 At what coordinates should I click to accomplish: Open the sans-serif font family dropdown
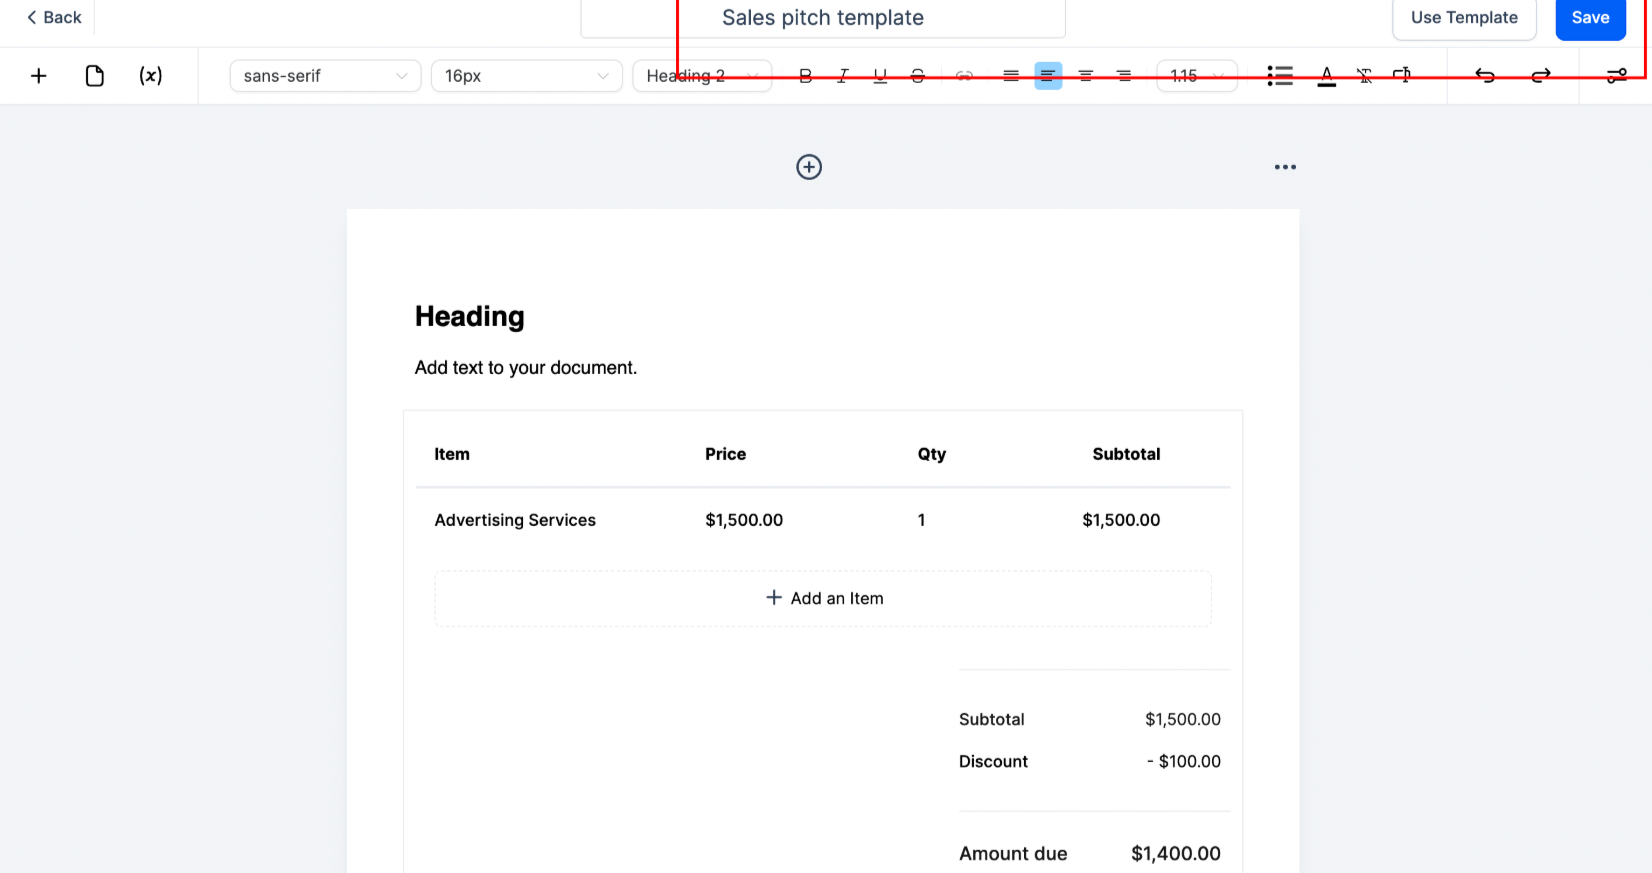pyautogui.click(x=325, y=76)
